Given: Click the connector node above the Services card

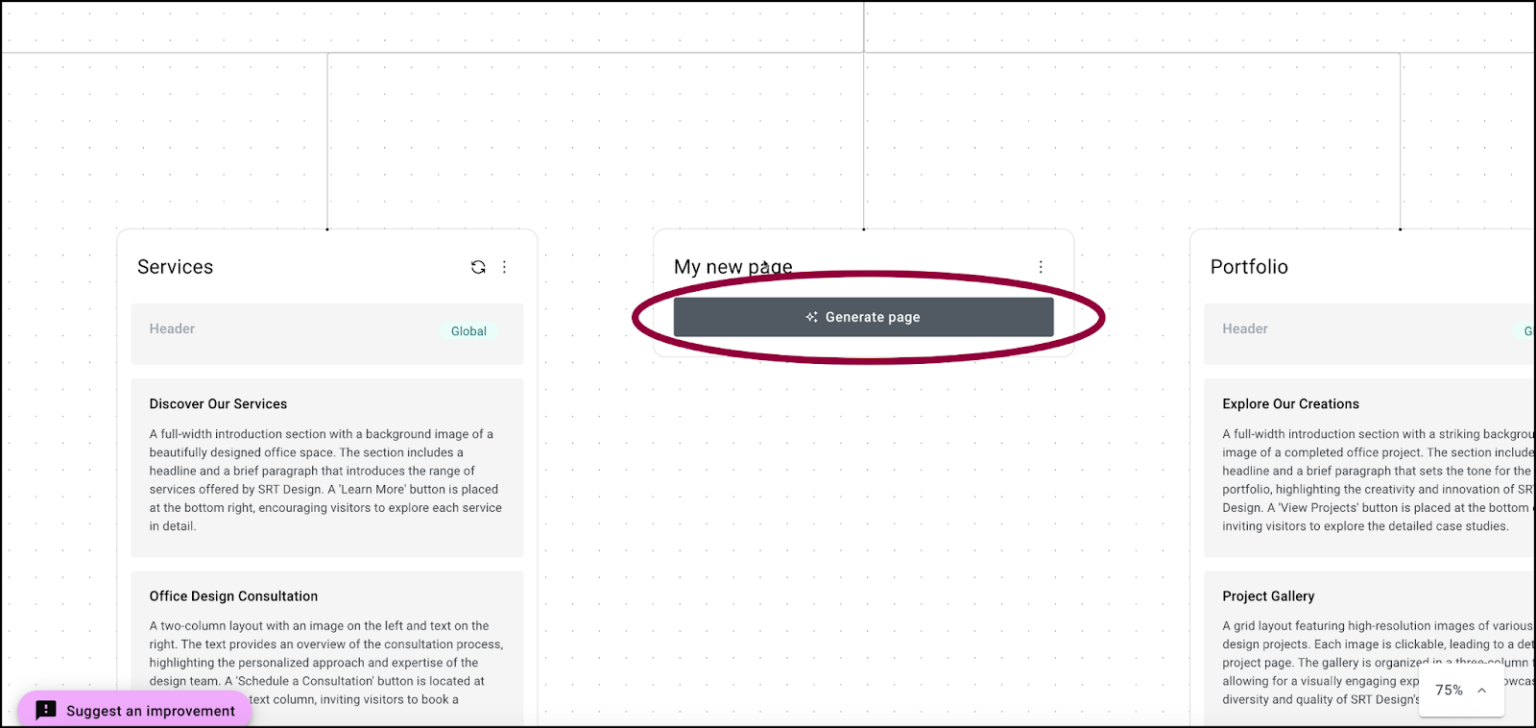Looking at the screenshot, I should point(327,228).
